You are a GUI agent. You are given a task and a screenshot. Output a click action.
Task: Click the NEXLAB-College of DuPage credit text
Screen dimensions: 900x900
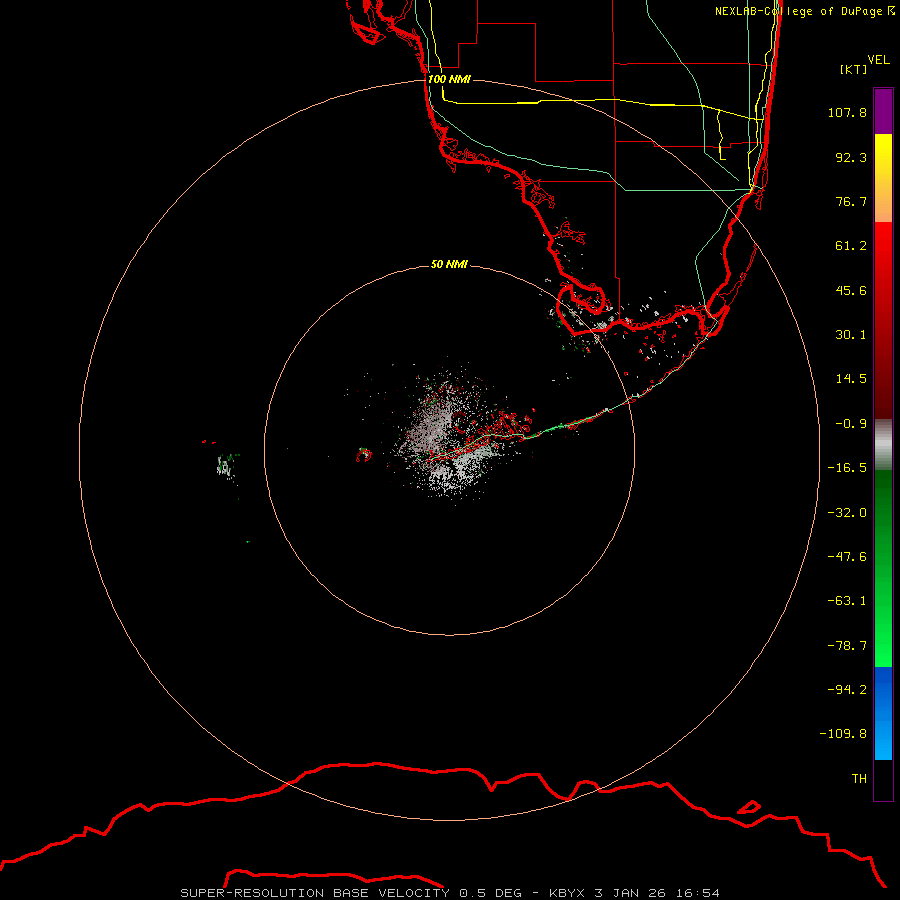pyautogui.click(x=805, y=11)
